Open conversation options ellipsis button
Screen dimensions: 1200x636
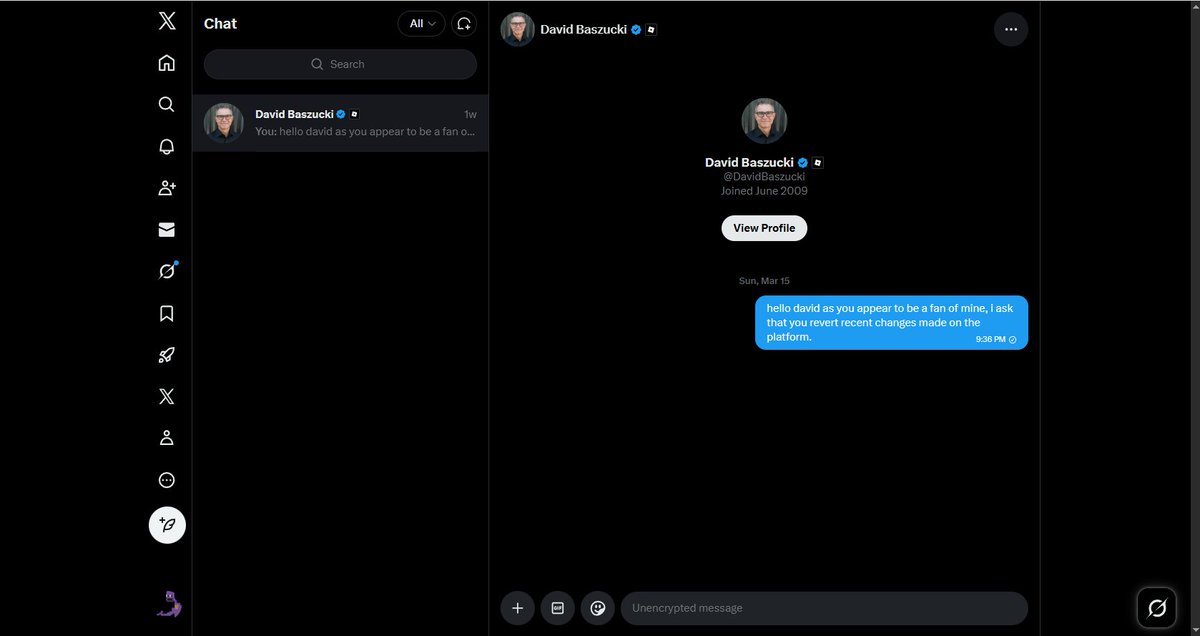pos(1011,29)
